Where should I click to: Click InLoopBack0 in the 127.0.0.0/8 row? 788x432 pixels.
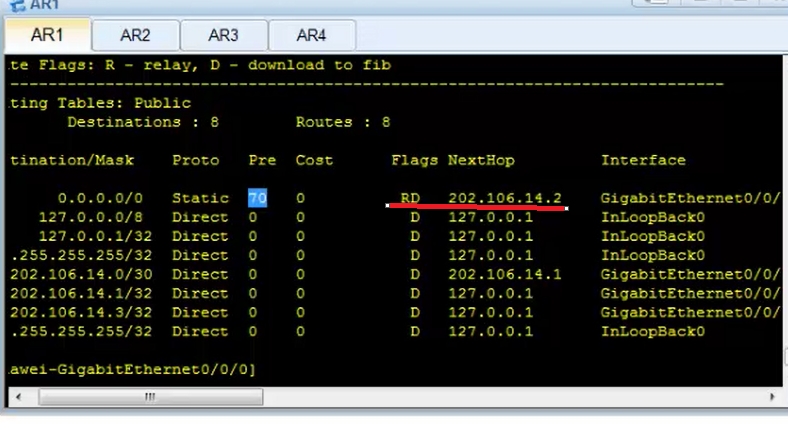pyautogui.click(x=653, y=217)
